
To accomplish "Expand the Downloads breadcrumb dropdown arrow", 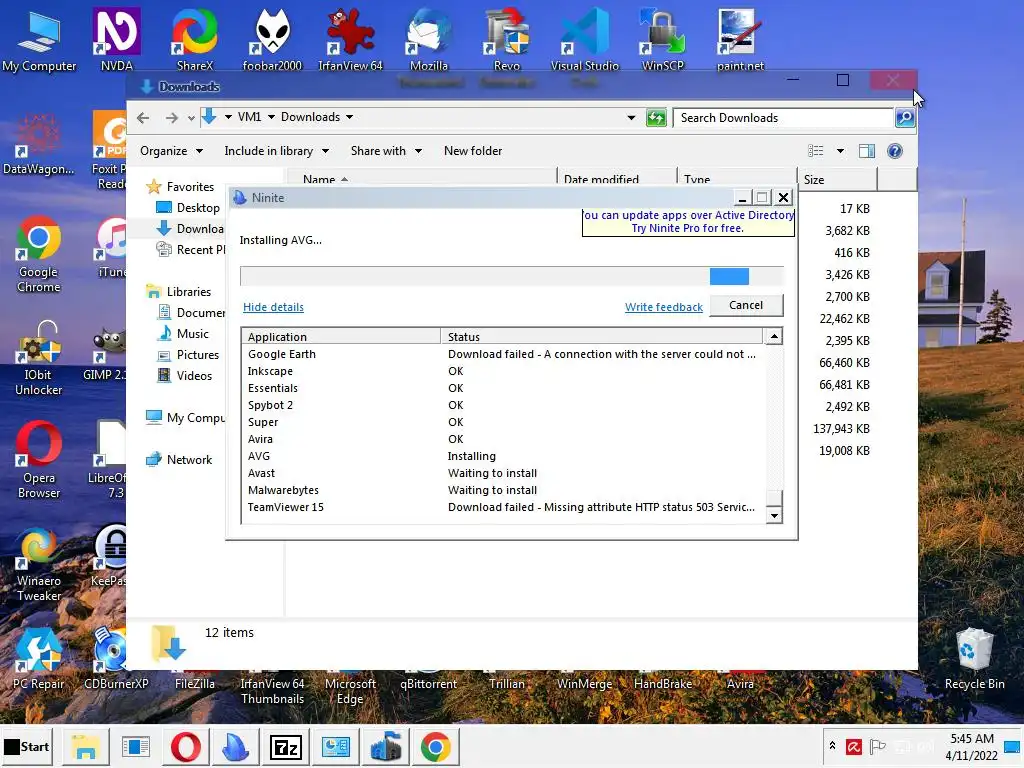I will click(x=349, y=118).
